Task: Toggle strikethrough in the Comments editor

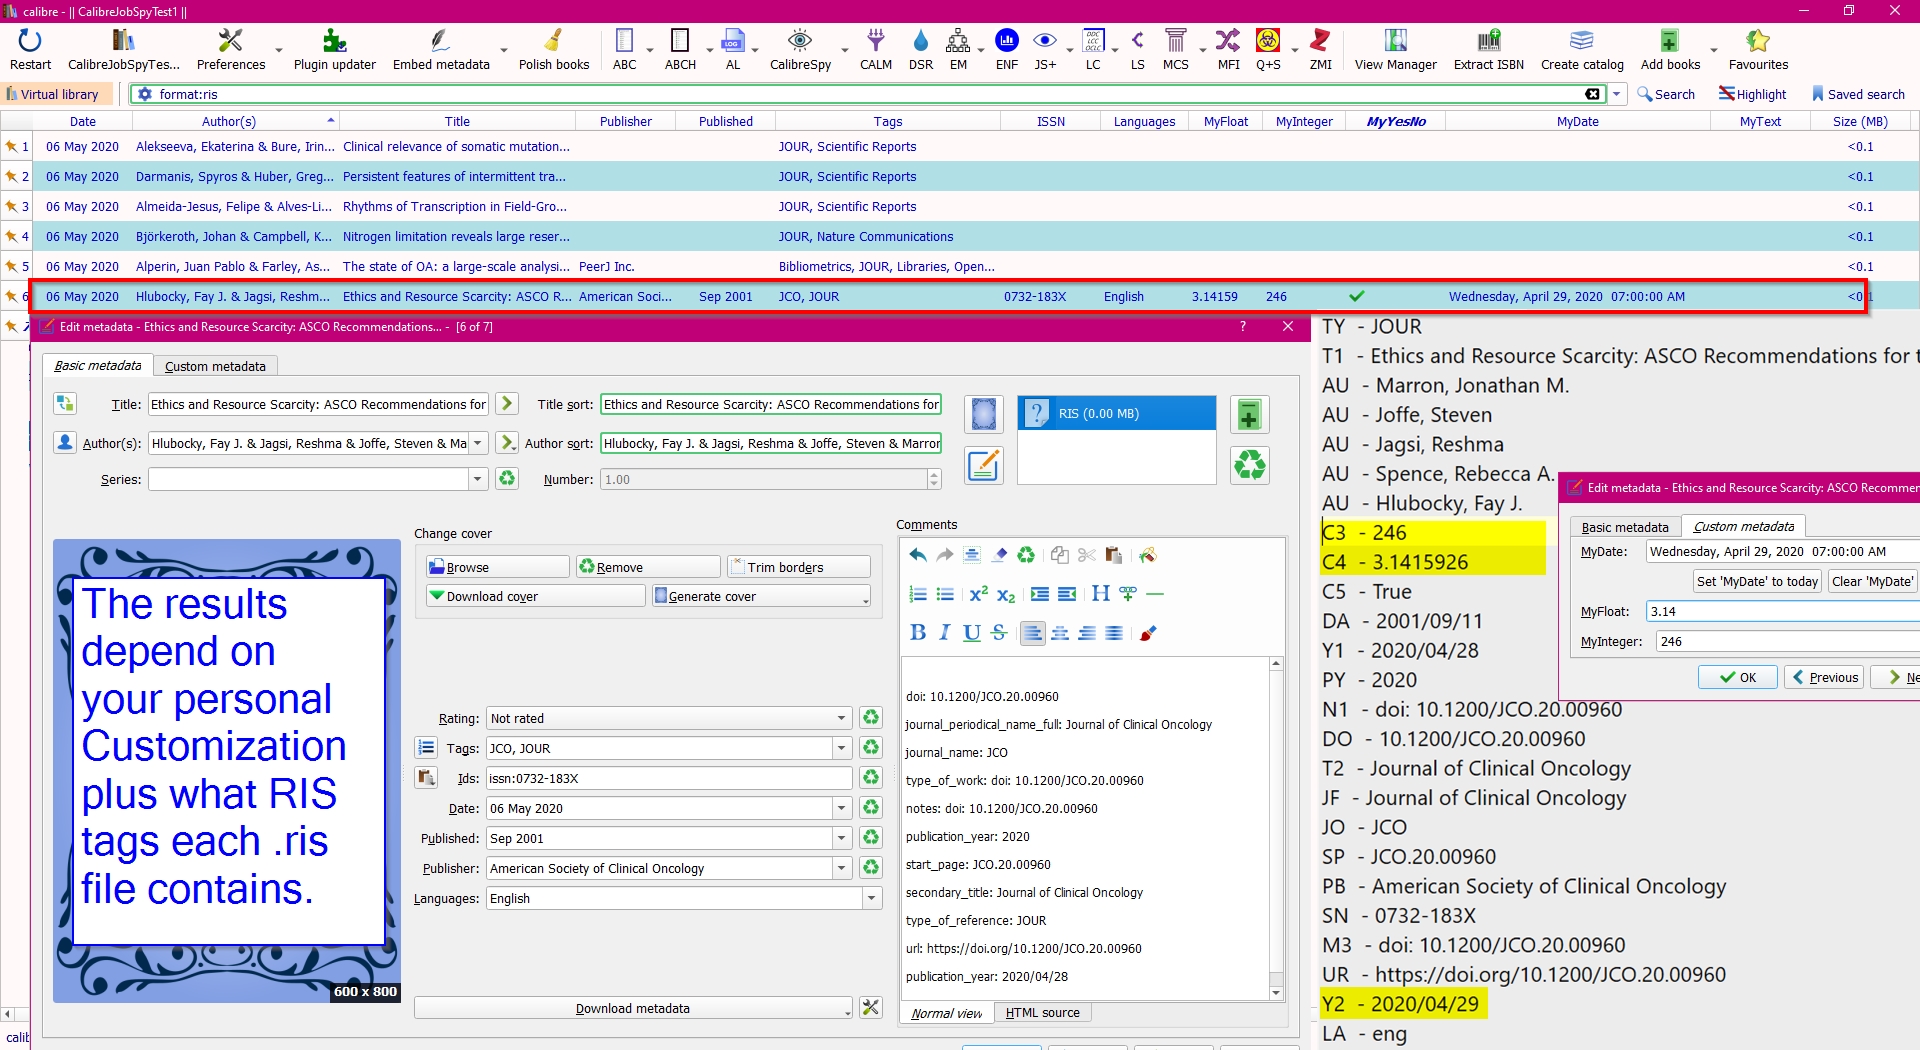Action: 998,632
